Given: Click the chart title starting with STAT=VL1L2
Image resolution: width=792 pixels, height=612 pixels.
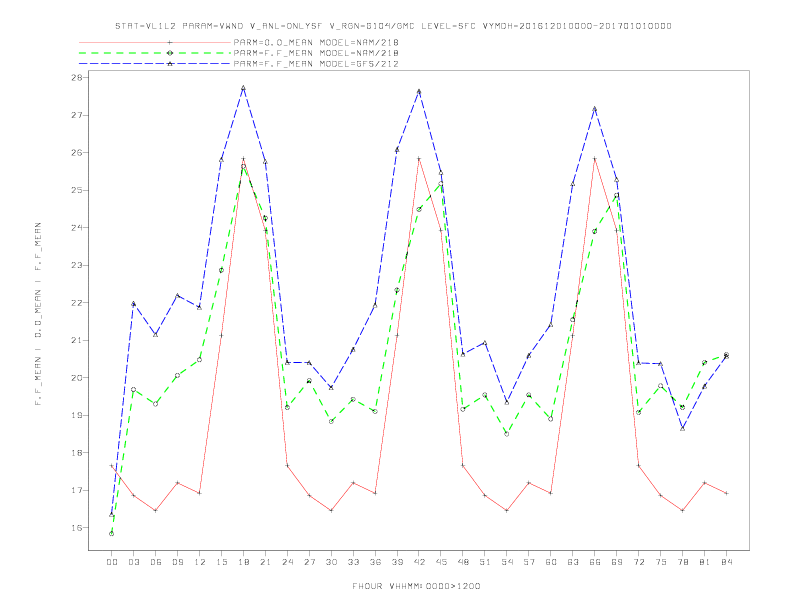Looking at the screenshot, I should 393,26.
